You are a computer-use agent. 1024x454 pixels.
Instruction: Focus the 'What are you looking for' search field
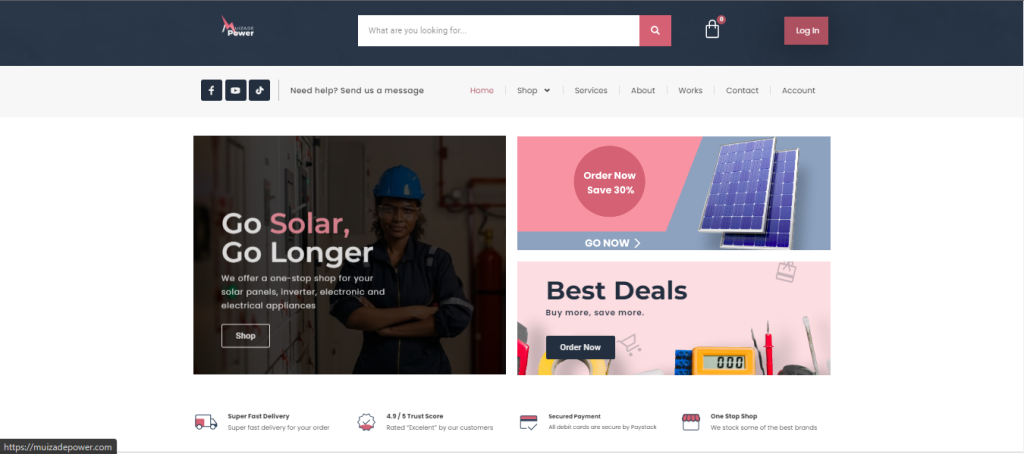[498, 31]
